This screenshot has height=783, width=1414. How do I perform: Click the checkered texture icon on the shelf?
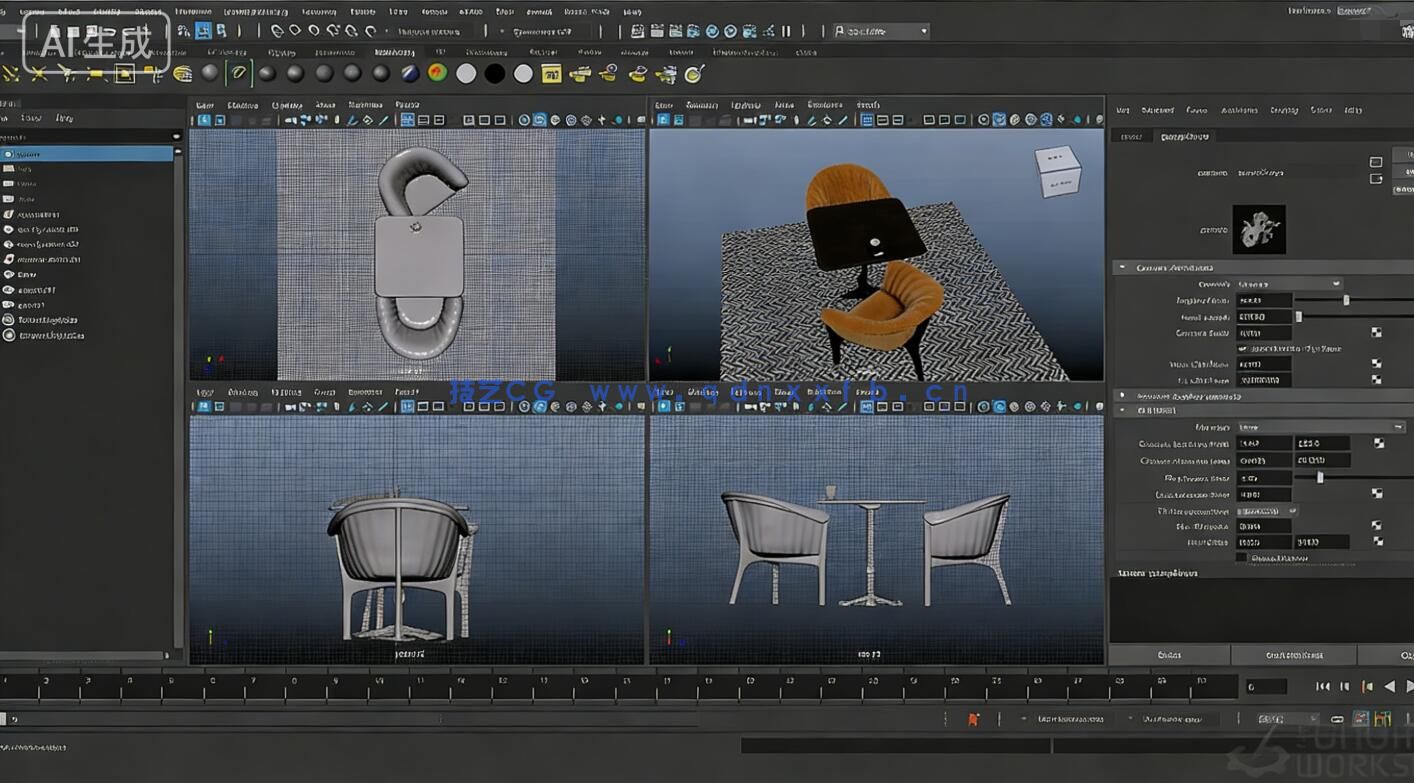549,73
